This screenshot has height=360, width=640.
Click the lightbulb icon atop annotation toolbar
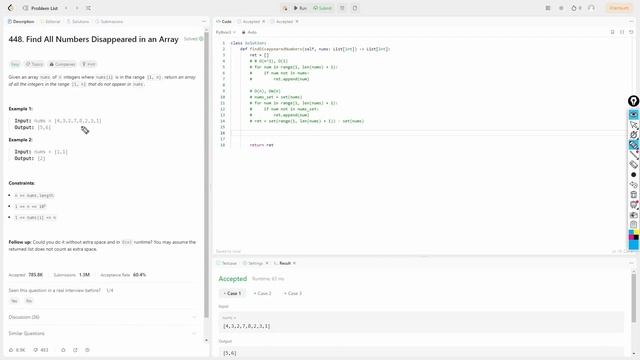pyautogui.click(x=633, y=101)
